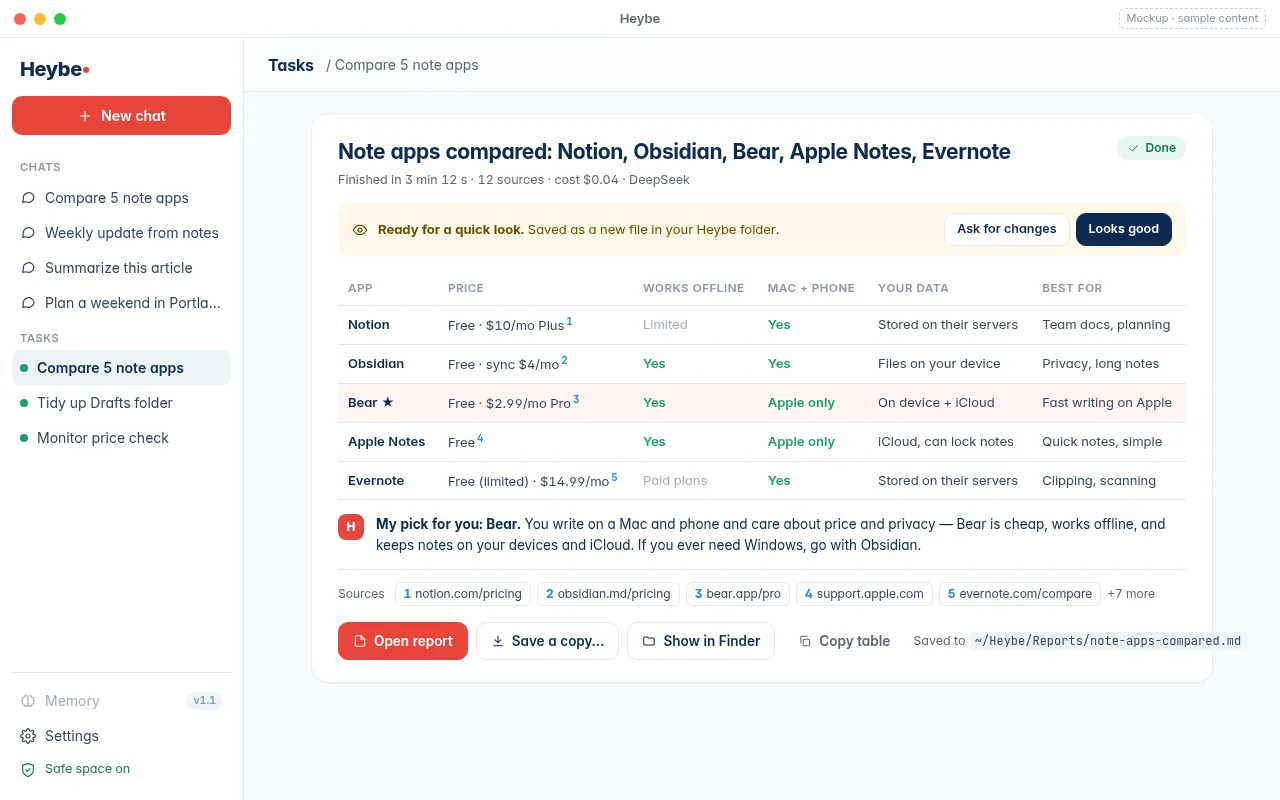Screen dimensions: 1280x800
Task: Click the document icon on Open report
Action: pyautogui.click(x=360, y=641)
